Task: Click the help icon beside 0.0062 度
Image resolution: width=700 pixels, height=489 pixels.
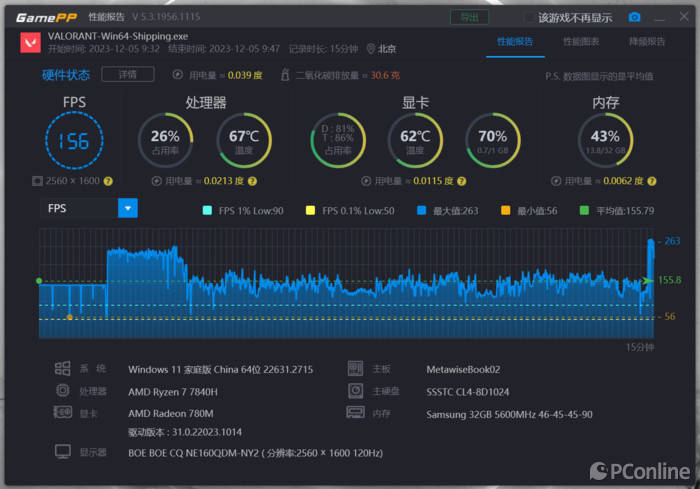Action: point(652,181)
